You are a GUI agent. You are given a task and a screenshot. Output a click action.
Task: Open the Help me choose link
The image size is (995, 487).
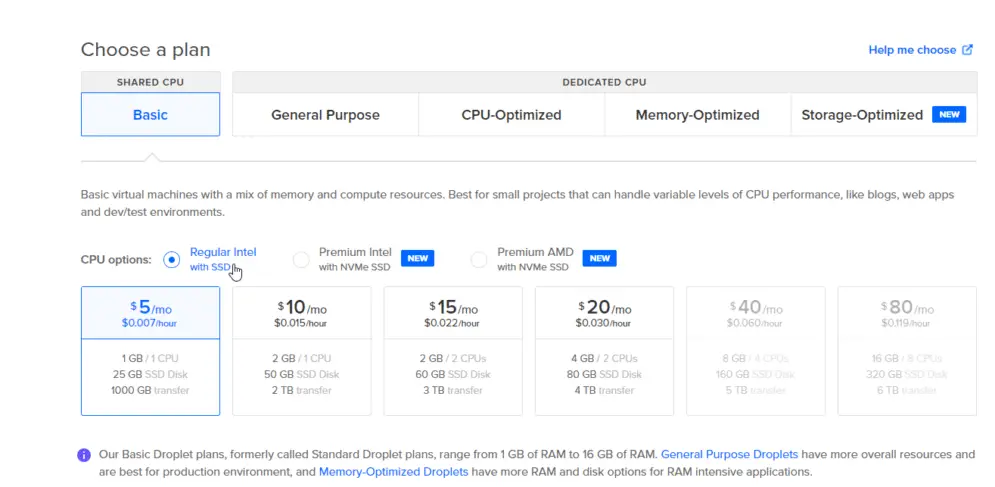912,50
